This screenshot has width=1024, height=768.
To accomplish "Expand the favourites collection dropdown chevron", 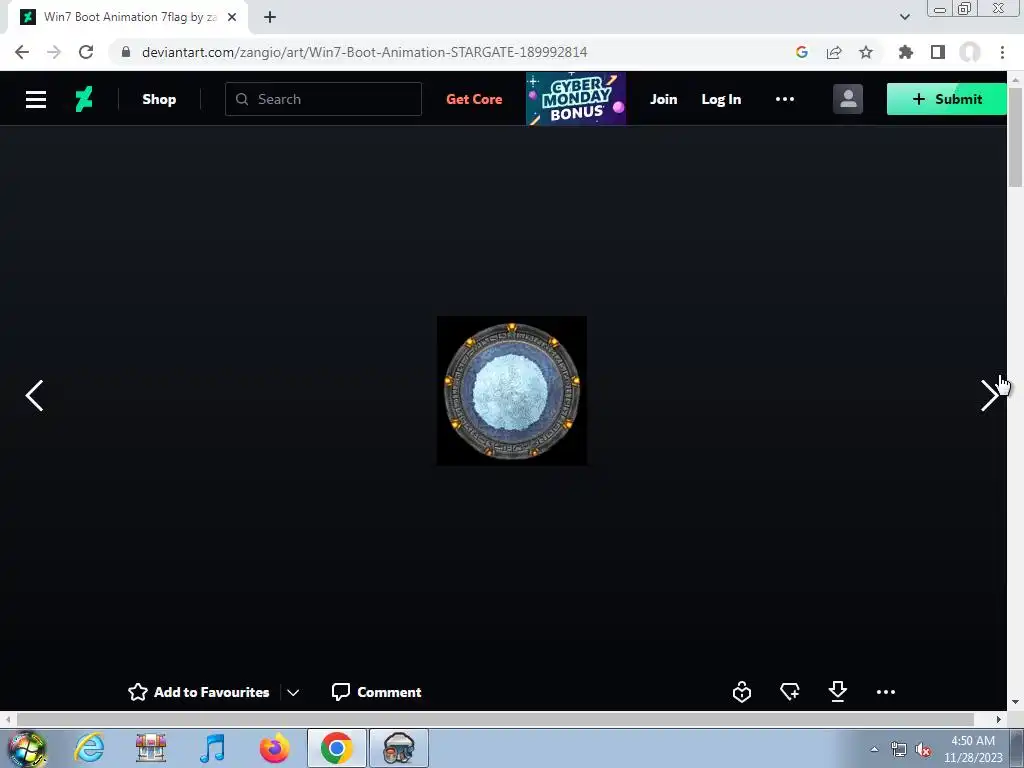I will point(293,692).
